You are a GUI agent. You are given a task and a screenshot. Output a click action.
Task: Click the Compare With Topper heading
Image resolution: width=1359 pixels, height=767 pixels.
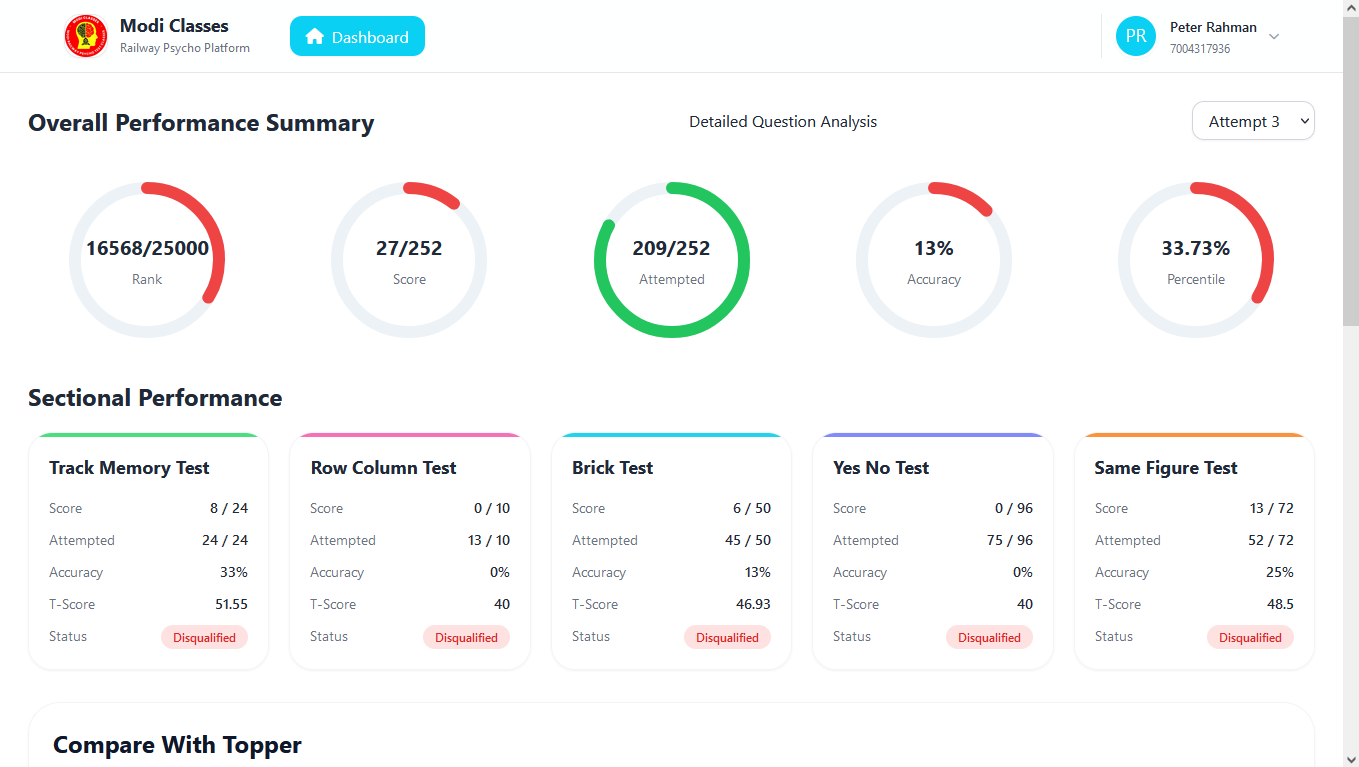click(177, 745)
